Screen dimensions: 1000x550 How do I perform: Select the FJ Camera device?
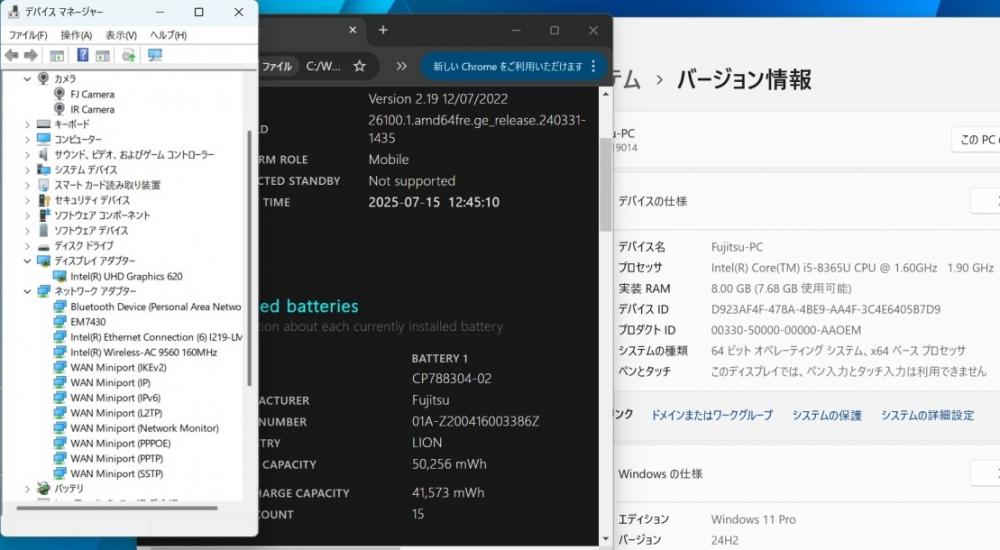tap(92, 94)
